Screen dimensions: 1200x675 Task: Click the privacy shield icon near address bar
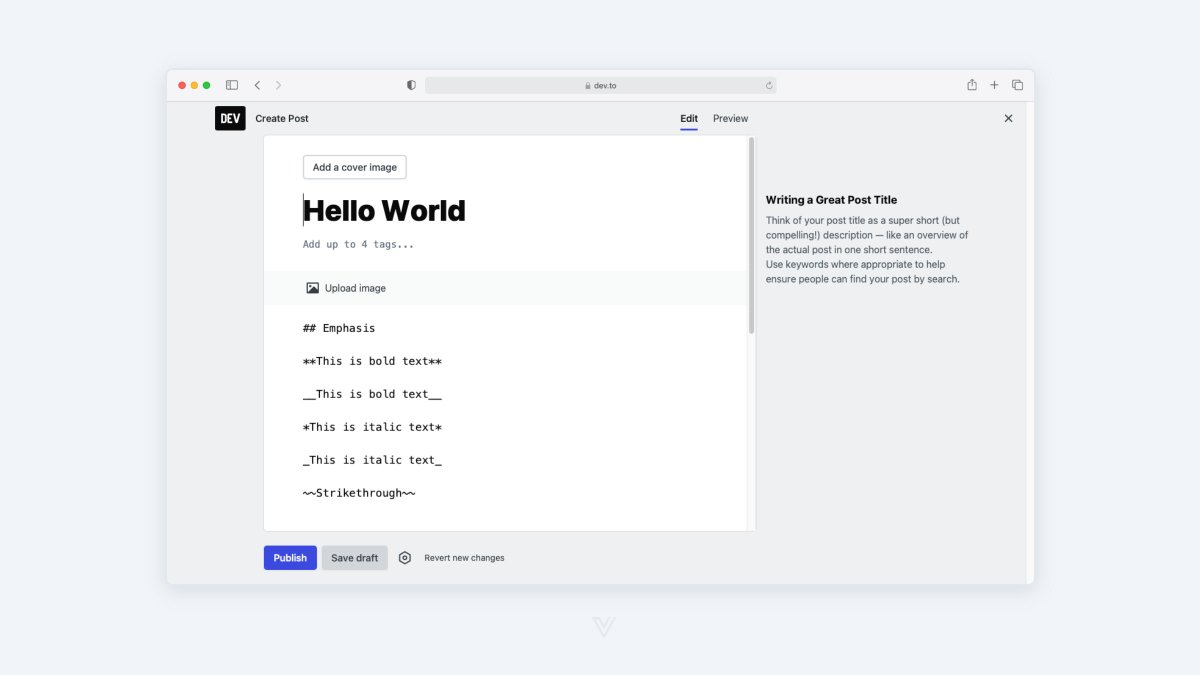coord(410,85)
